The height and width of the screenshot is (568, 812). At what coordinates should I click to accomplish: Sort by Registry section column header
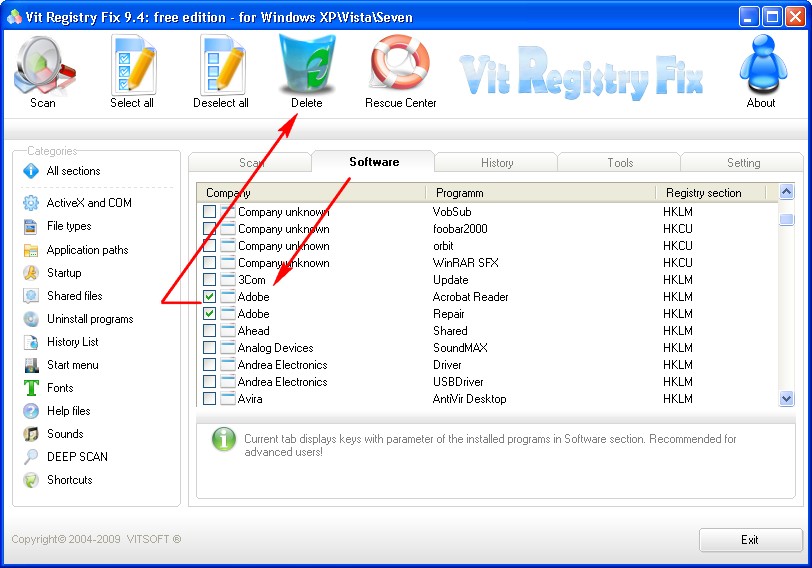(710, 193)
